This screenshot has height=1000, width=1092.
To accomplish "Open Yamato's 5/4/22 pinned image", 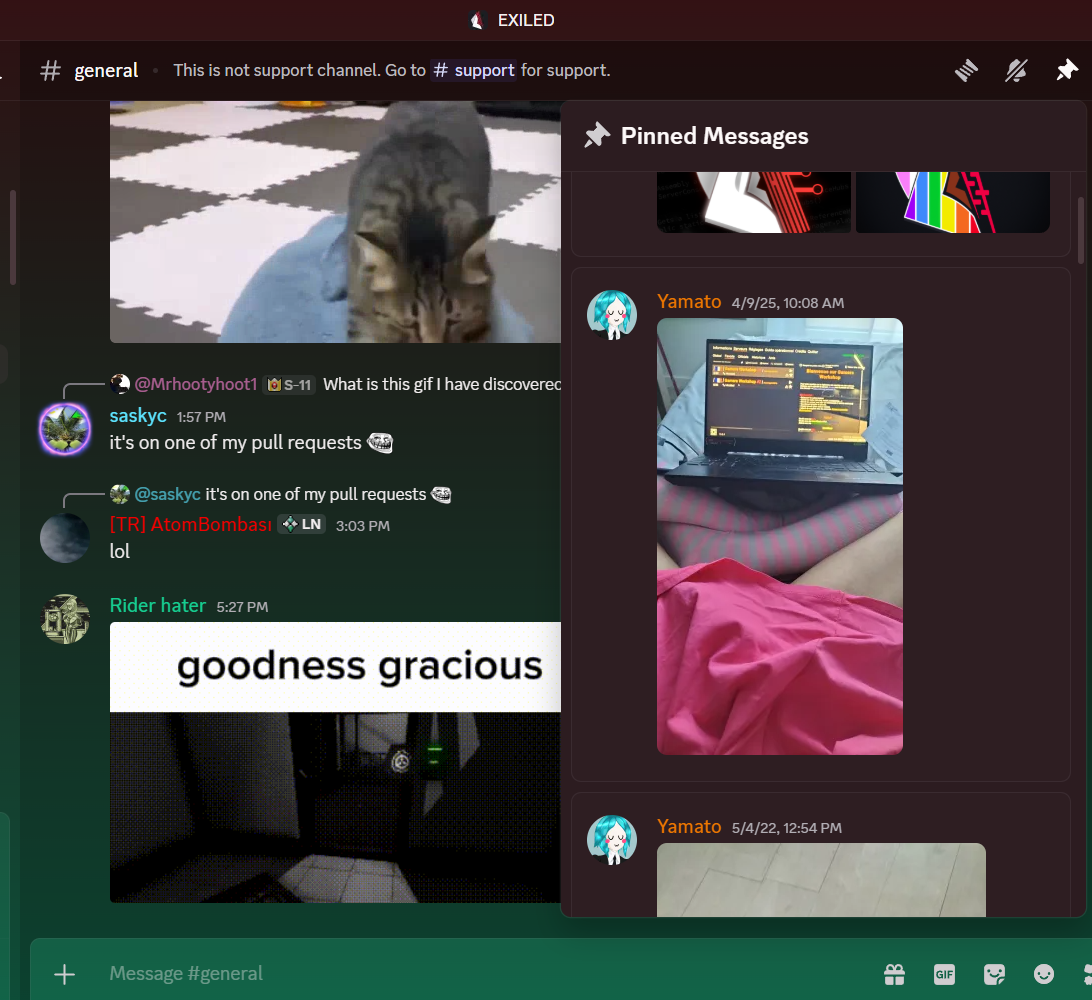I will (821, 880).
